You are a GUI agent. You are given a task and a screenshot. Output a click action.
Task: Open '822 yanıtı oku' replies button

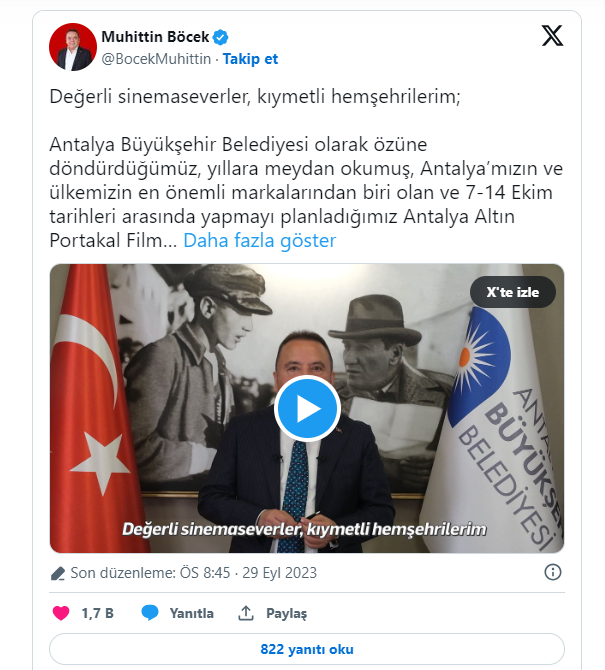coord(307,649)
